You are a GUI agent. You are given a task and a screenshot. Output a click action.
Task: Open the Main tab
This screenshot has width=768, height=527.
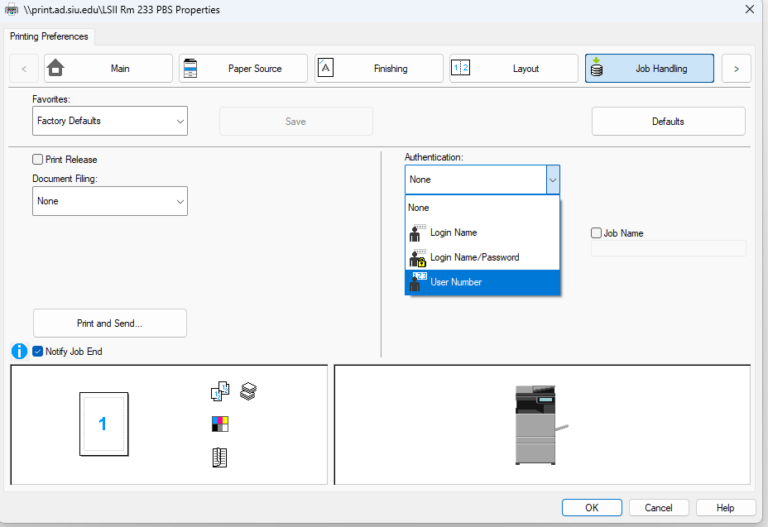tap(108, 69)
